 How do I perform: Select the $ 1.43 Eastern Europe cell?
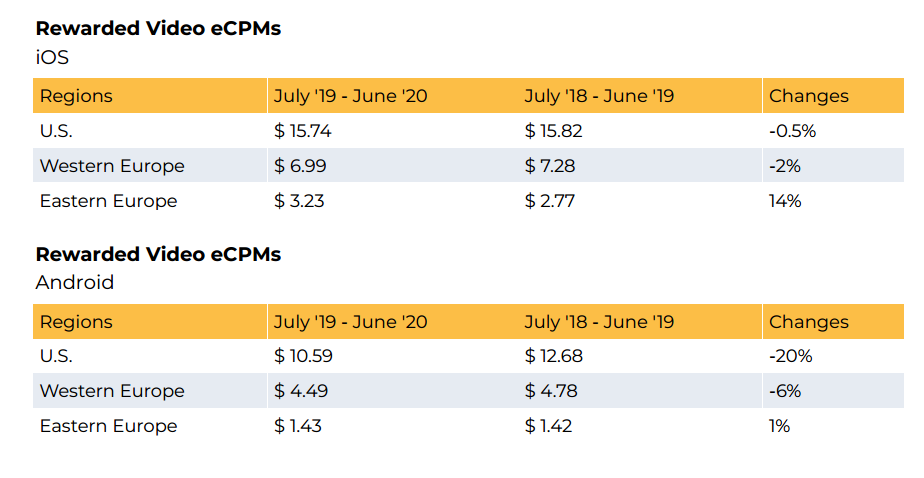point(298,426)
